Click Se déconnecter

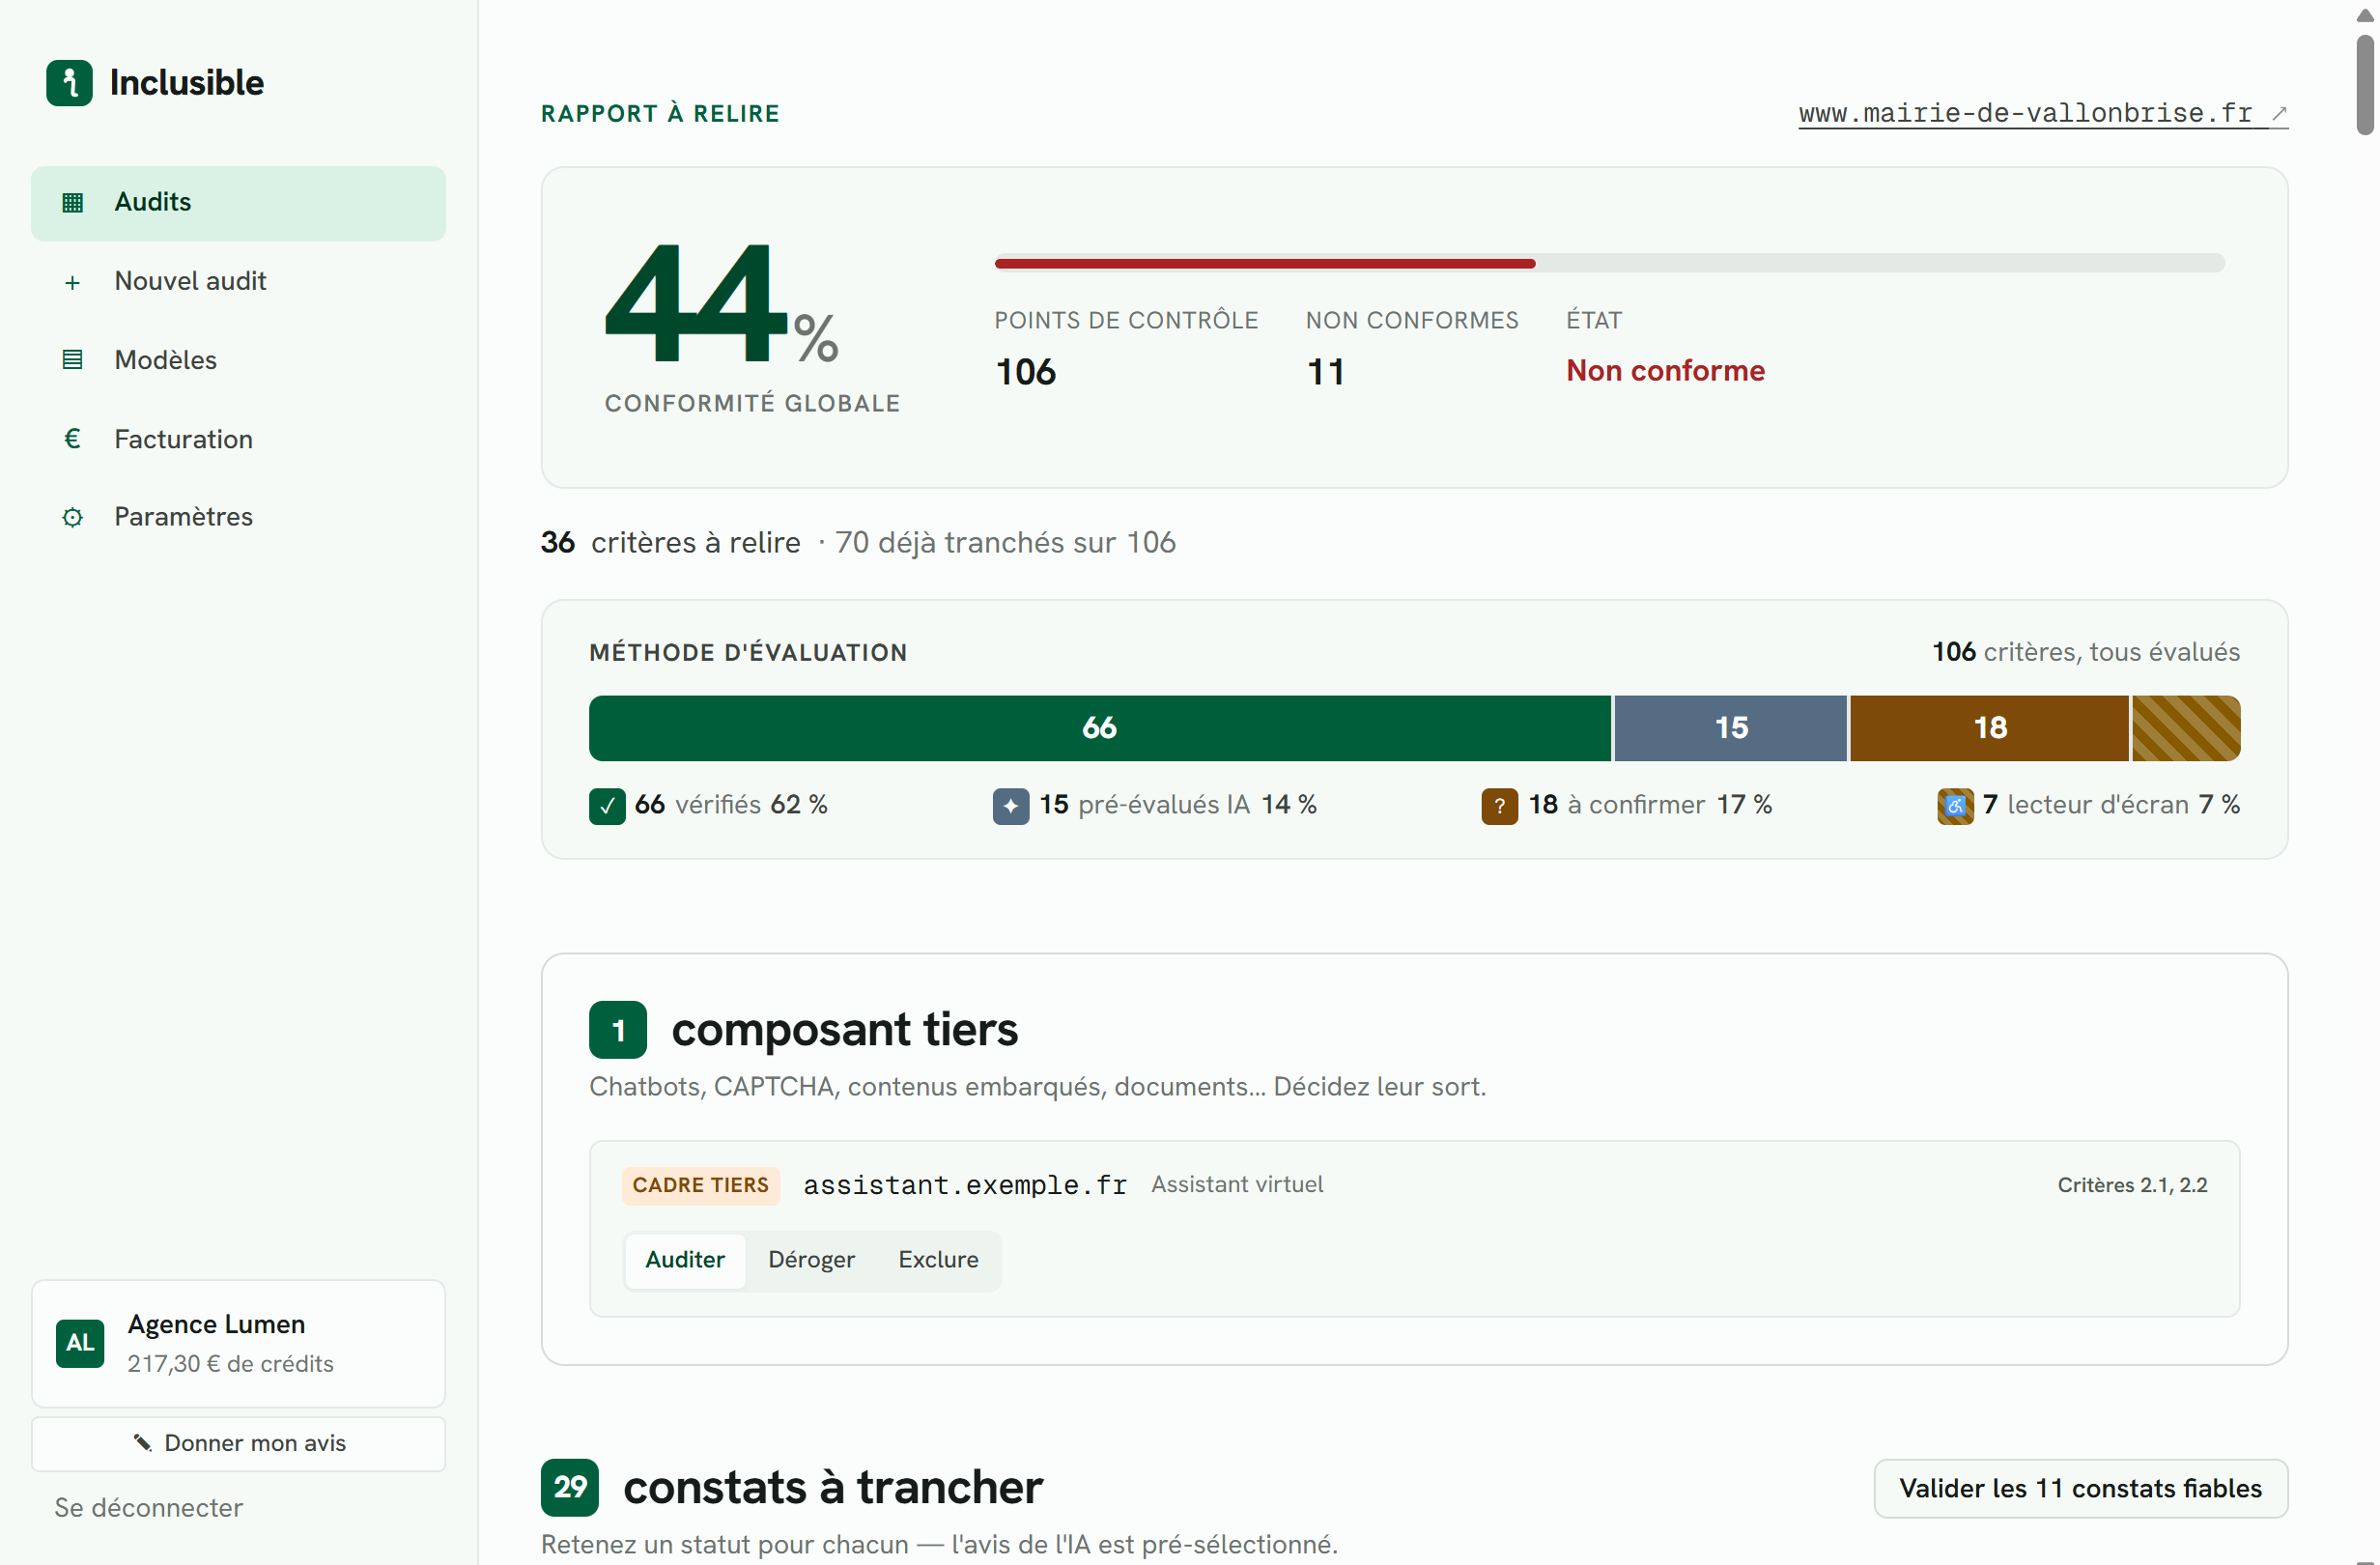tap(148, 1508)
